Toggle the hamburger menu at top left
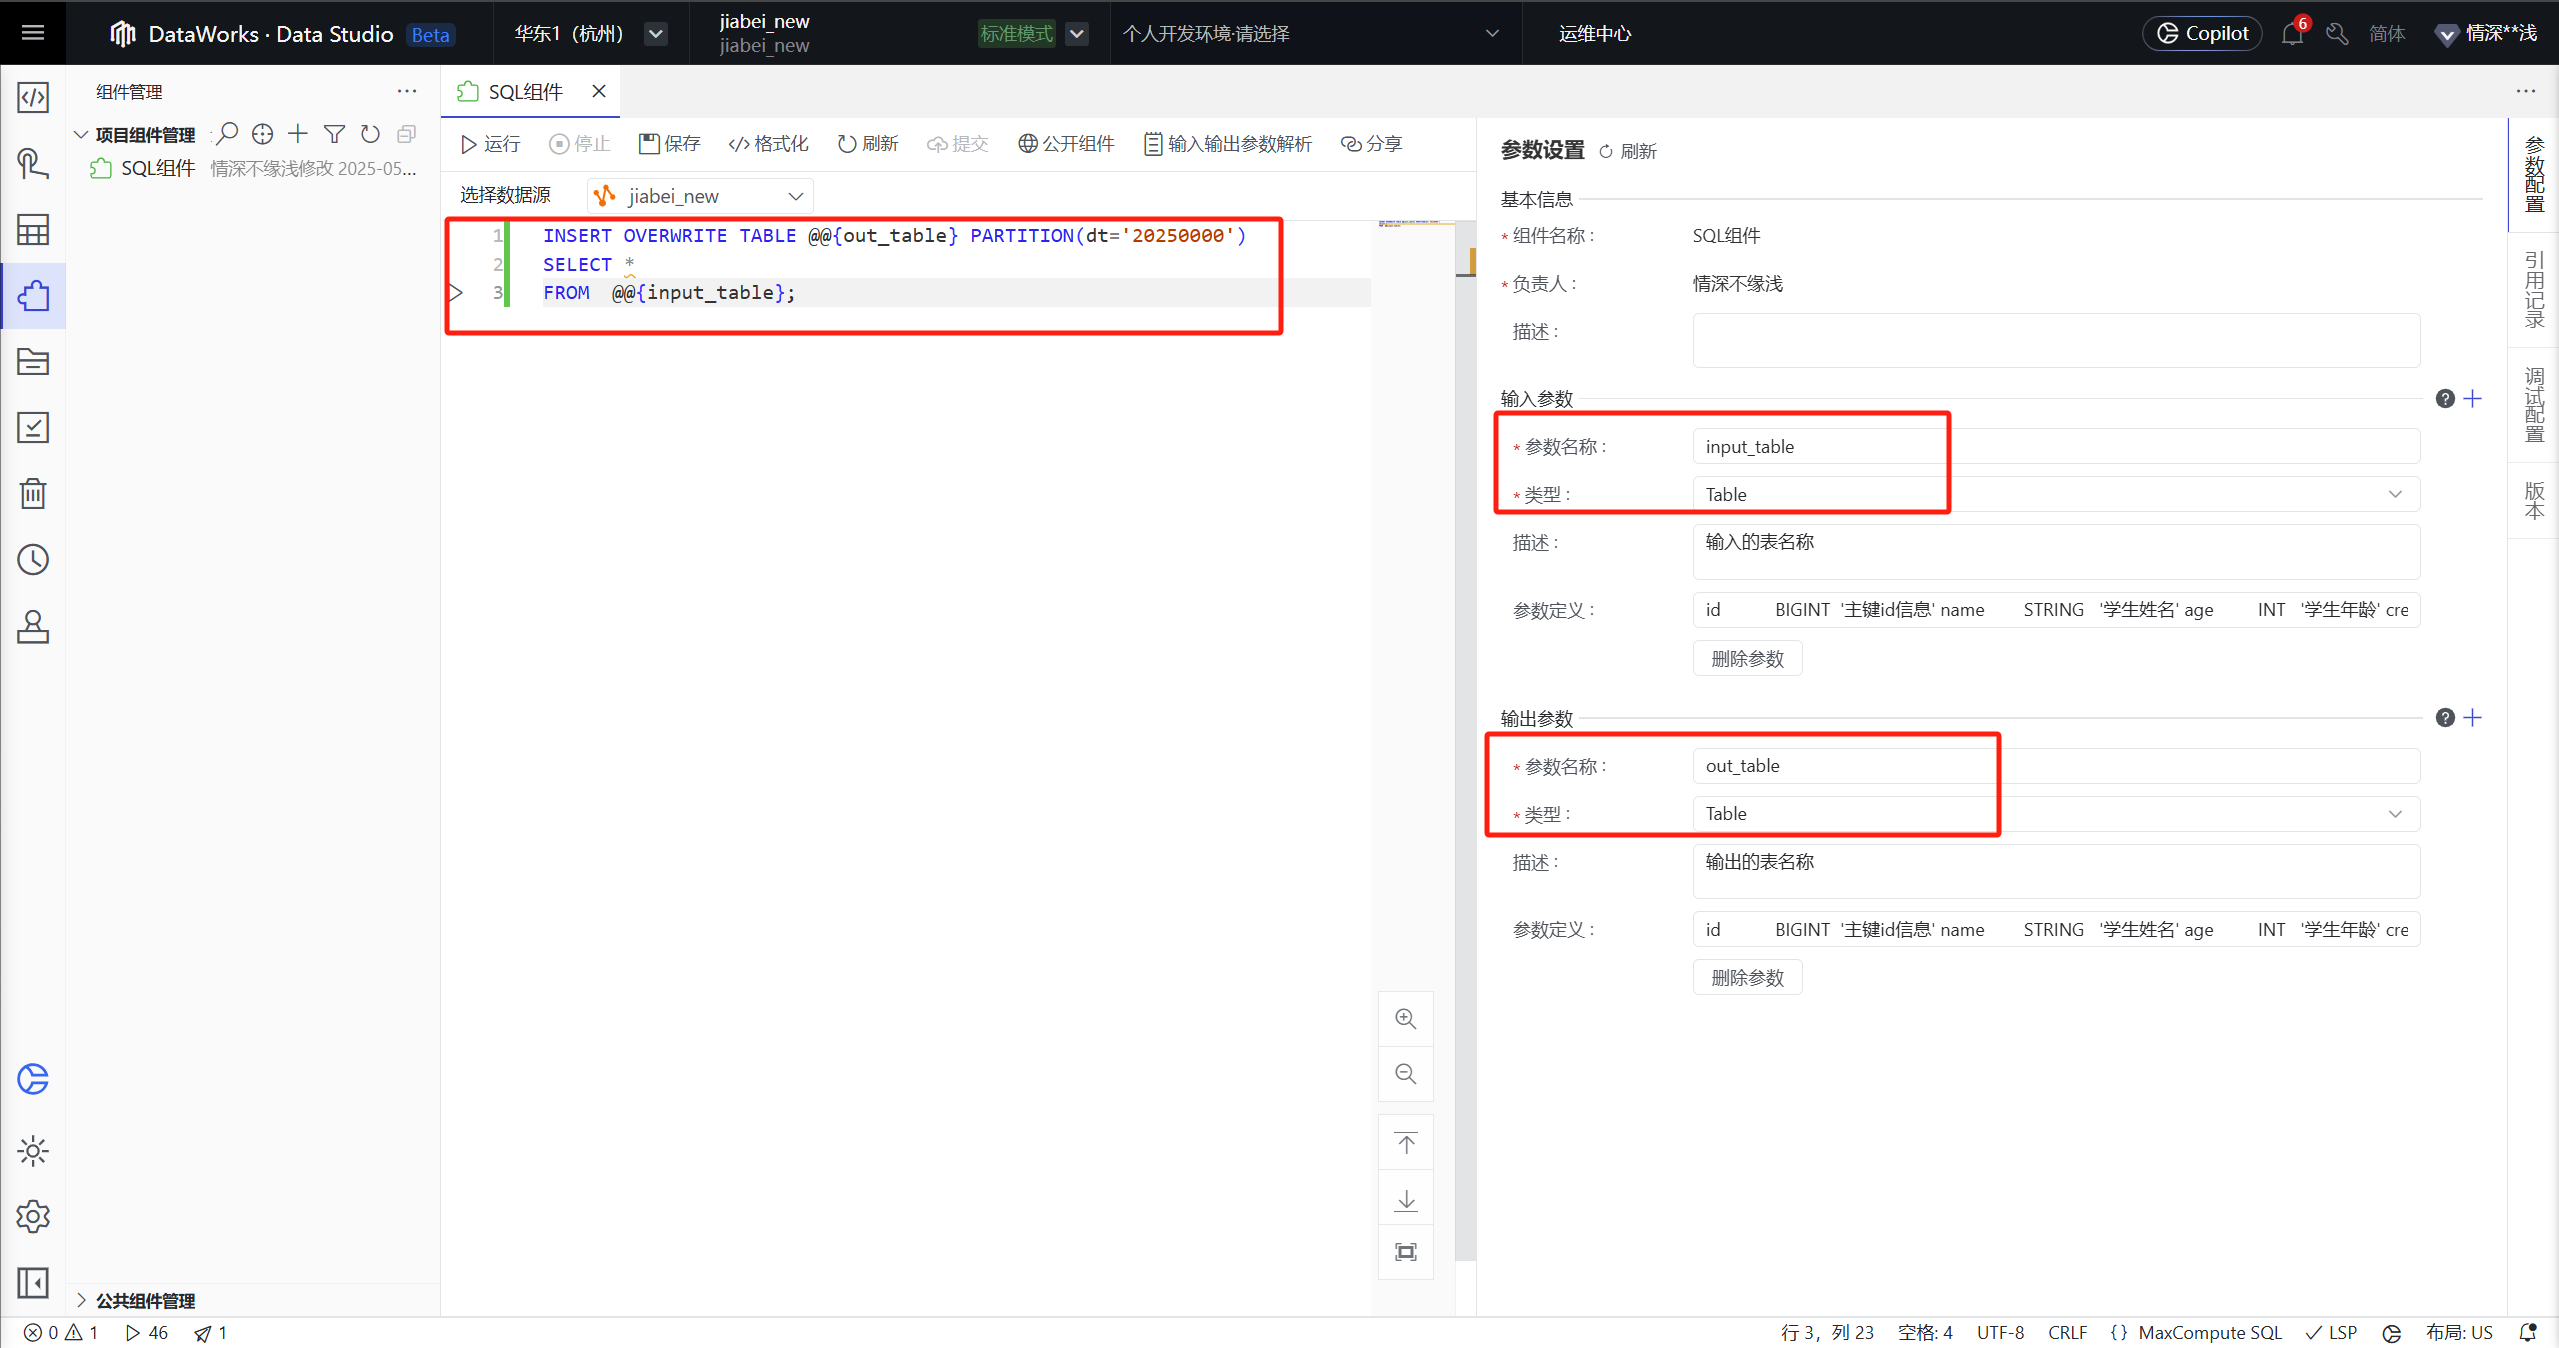The image size is (2559, 1348). click(x=33, y=33)
